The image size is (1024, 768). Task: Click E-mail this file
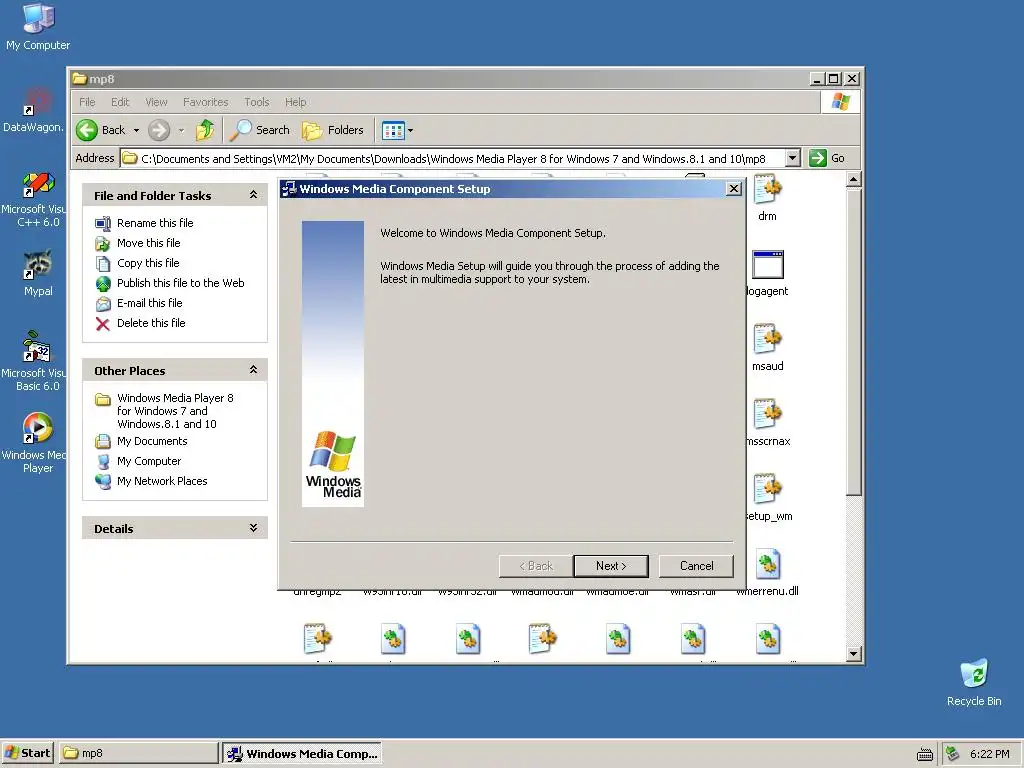point(150,303)
